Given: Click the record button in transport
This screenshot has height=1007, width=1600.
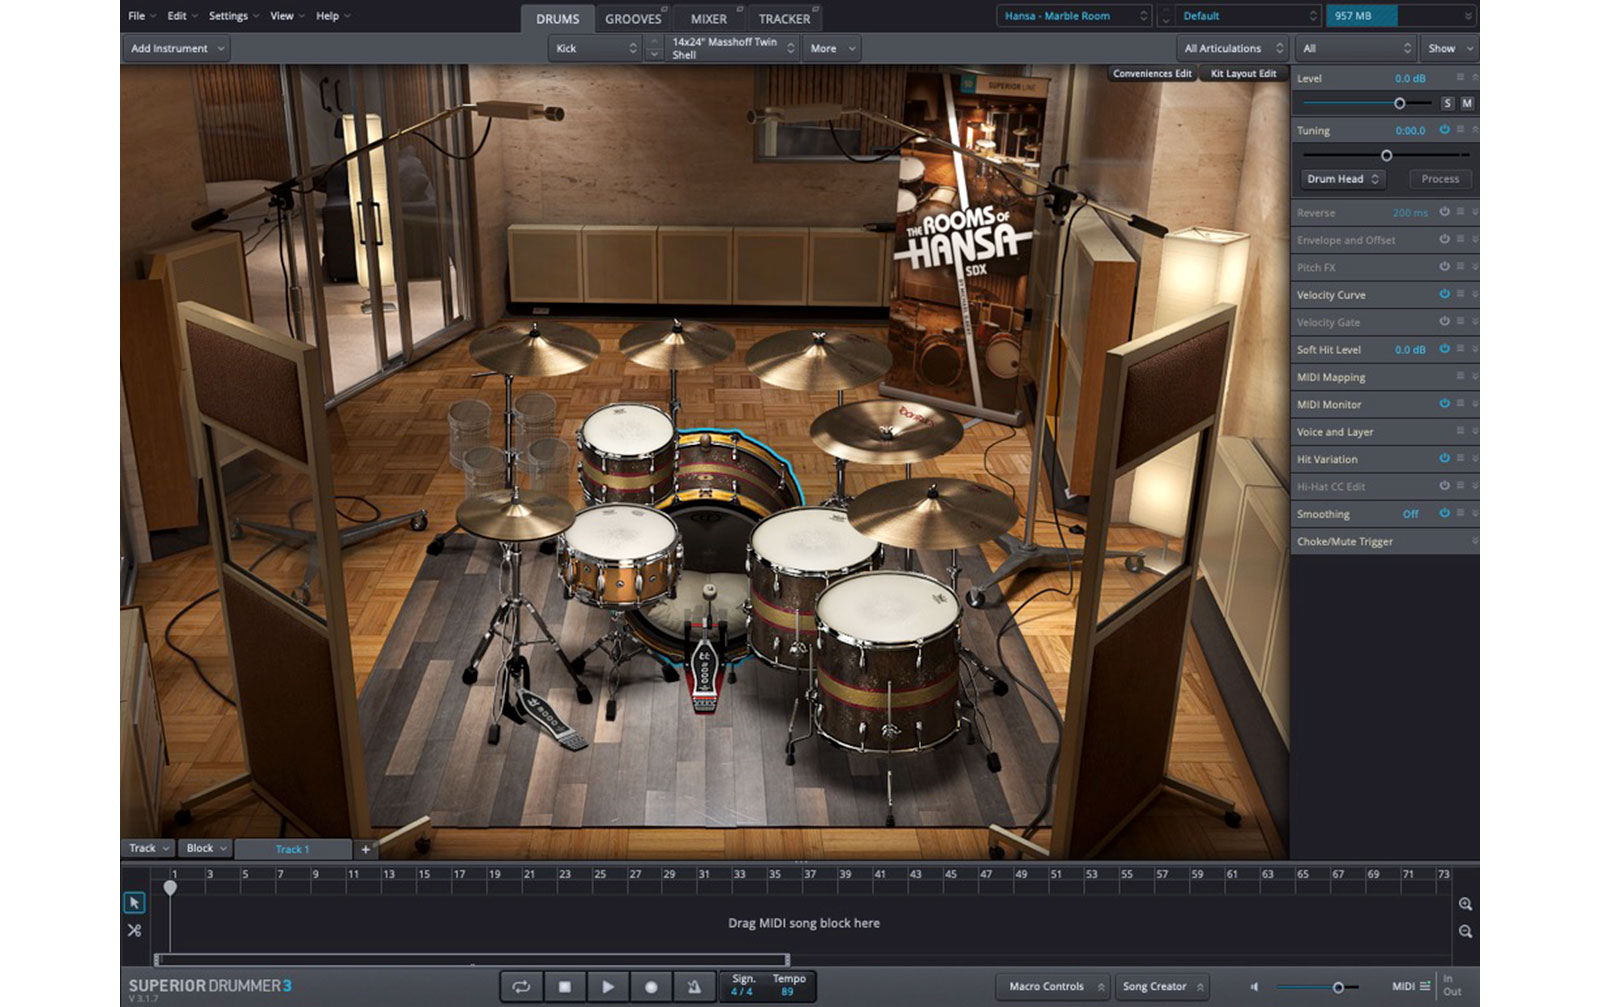Looking at the screenshot, I should [x=651, y=986].
